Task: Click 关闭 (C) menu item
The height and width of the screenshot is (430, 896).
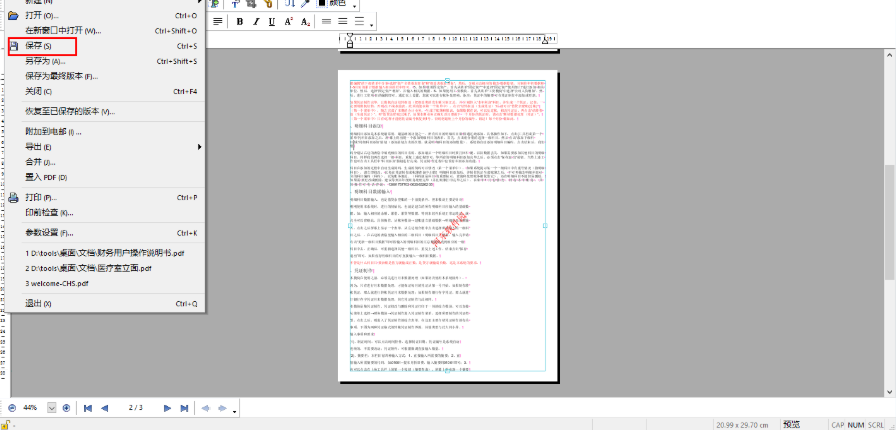Action: 105,91
